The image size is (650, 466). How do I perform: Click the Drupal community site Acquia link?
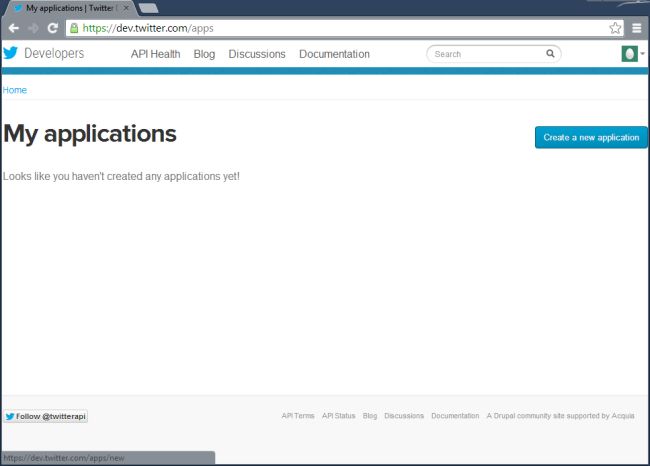[560, 416]
